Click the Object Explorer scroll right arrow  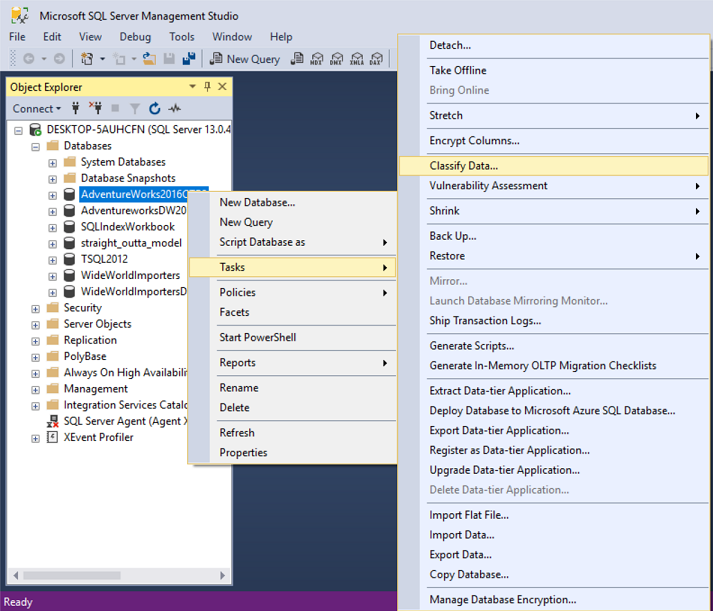[x=222, y=576]
